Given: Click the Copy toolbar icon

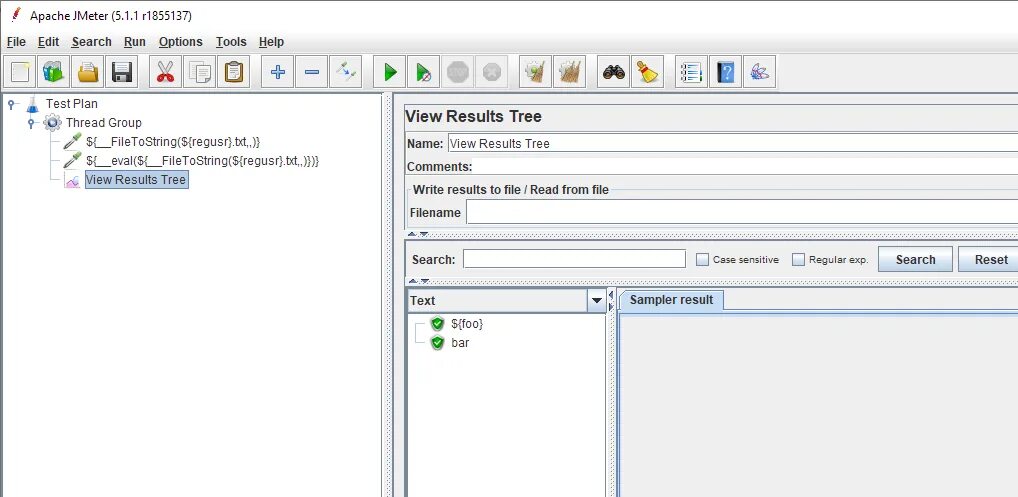Looking at the screenshot, I should [199, 71].
